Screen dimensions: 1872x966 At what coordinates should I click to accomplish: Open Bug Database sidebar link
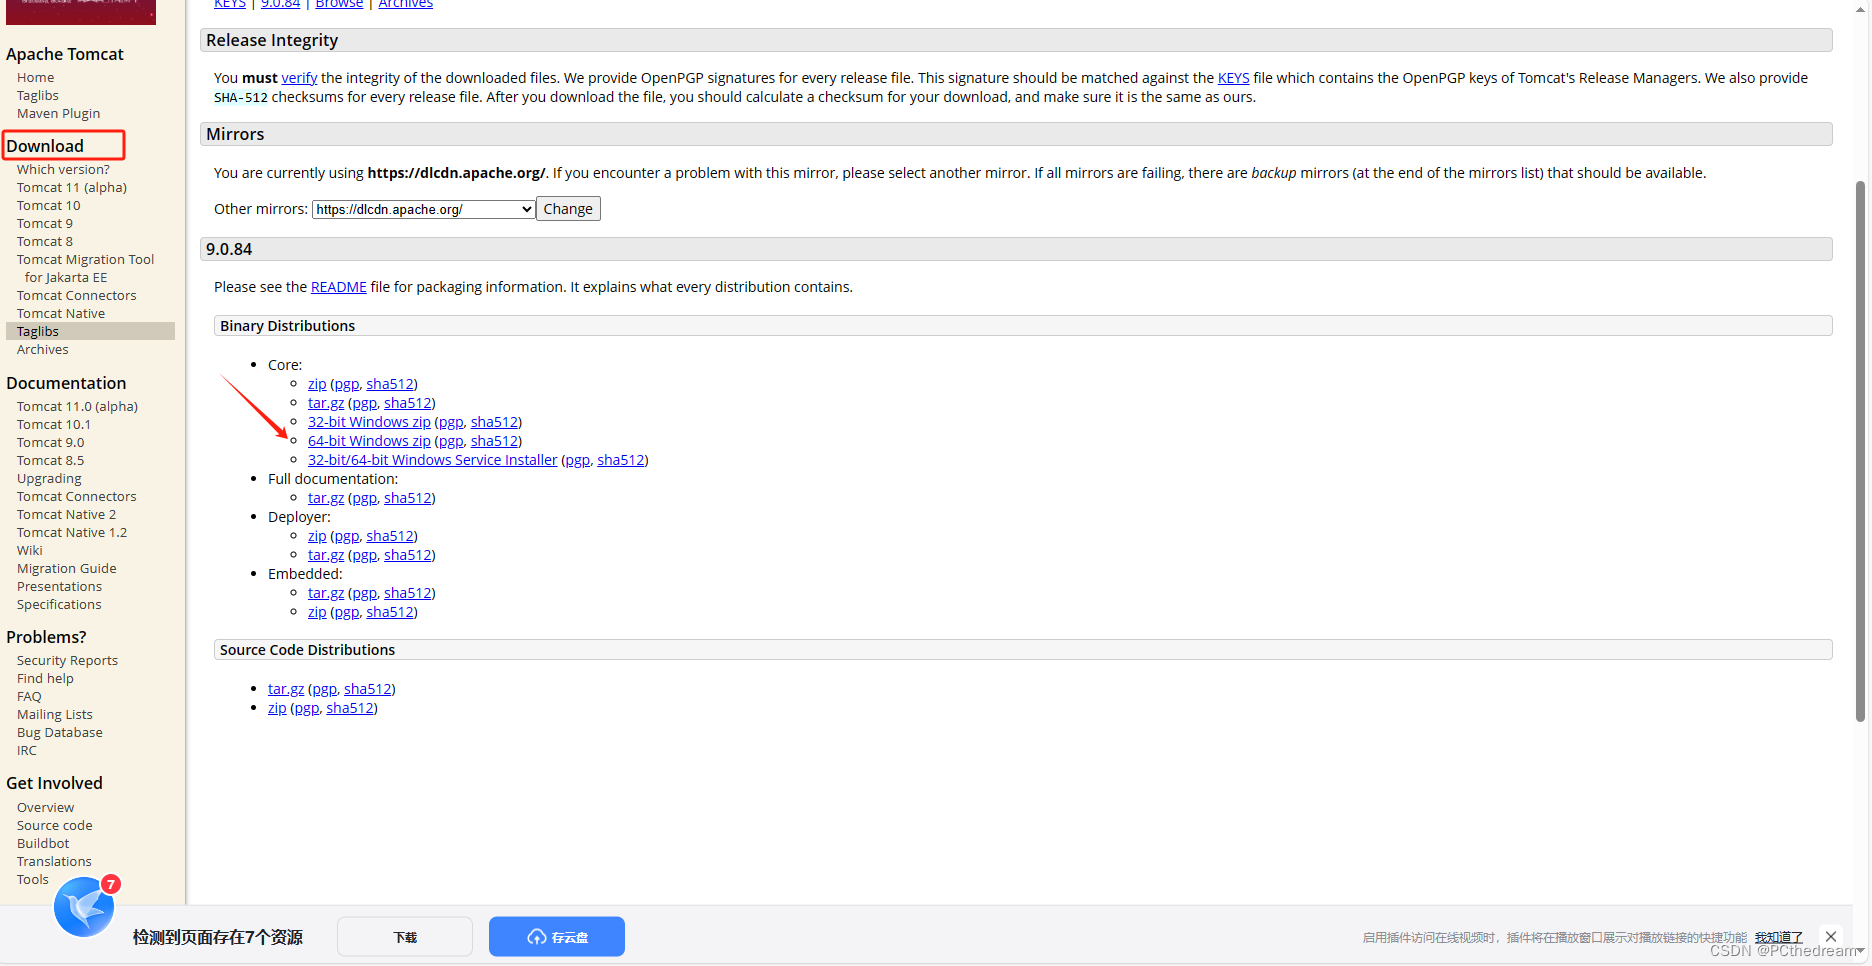coord(60,733)
